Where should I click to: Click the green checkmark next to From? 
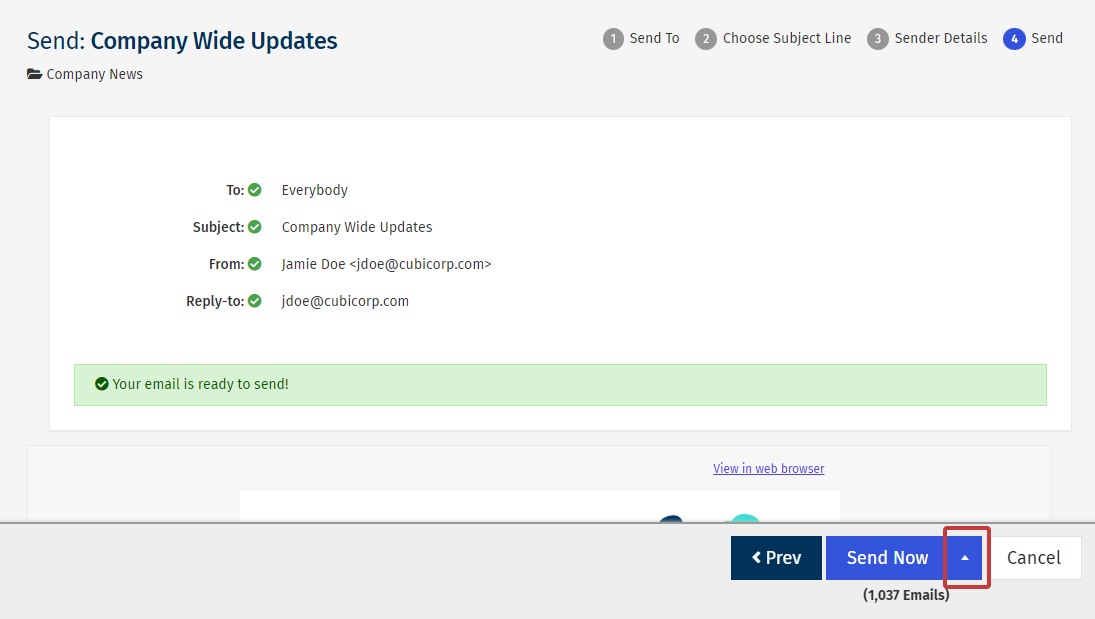pyautogui.click(x=255, y=264)
